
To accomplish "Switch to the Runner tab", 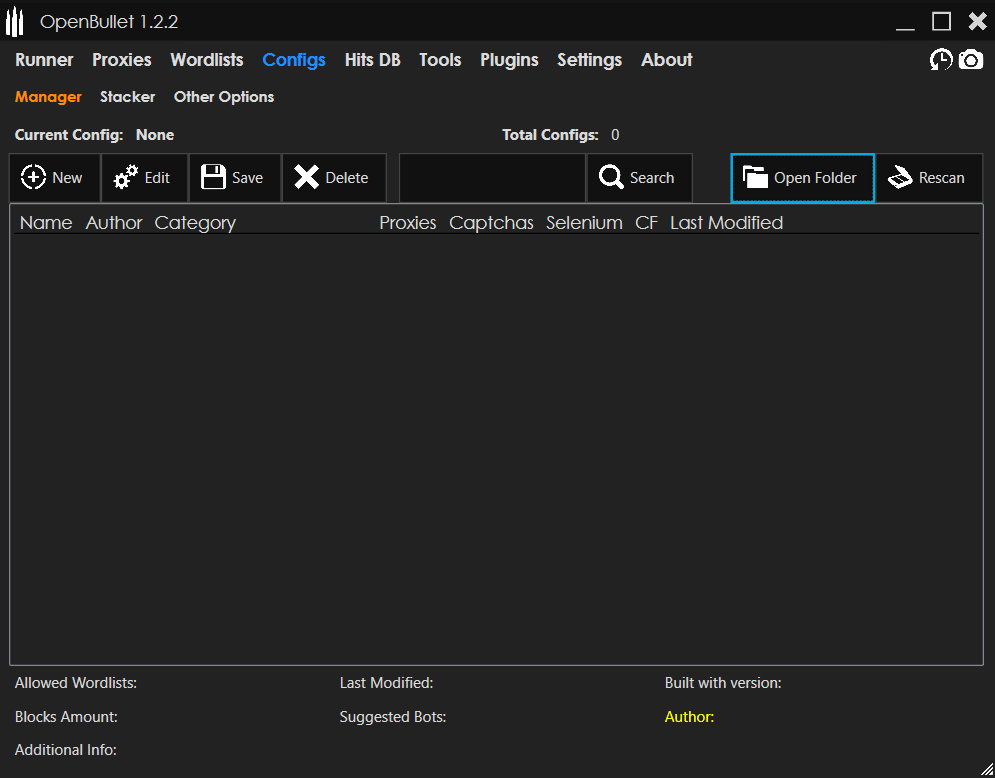I will [x=44, y=60].
